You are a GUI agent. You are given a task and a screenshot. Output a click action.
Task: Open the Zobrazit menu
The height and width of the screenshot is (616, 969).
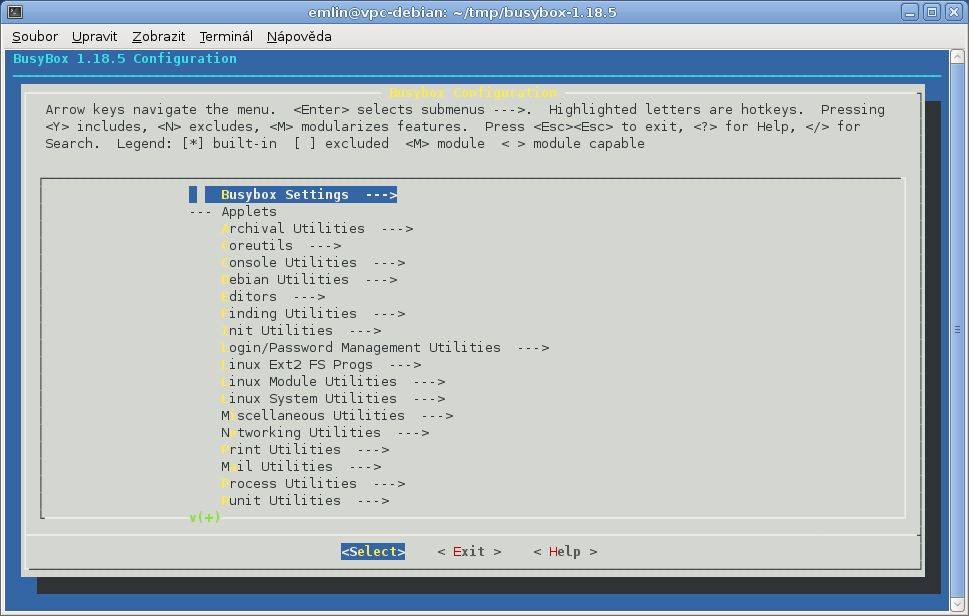(x=159, y=36)
